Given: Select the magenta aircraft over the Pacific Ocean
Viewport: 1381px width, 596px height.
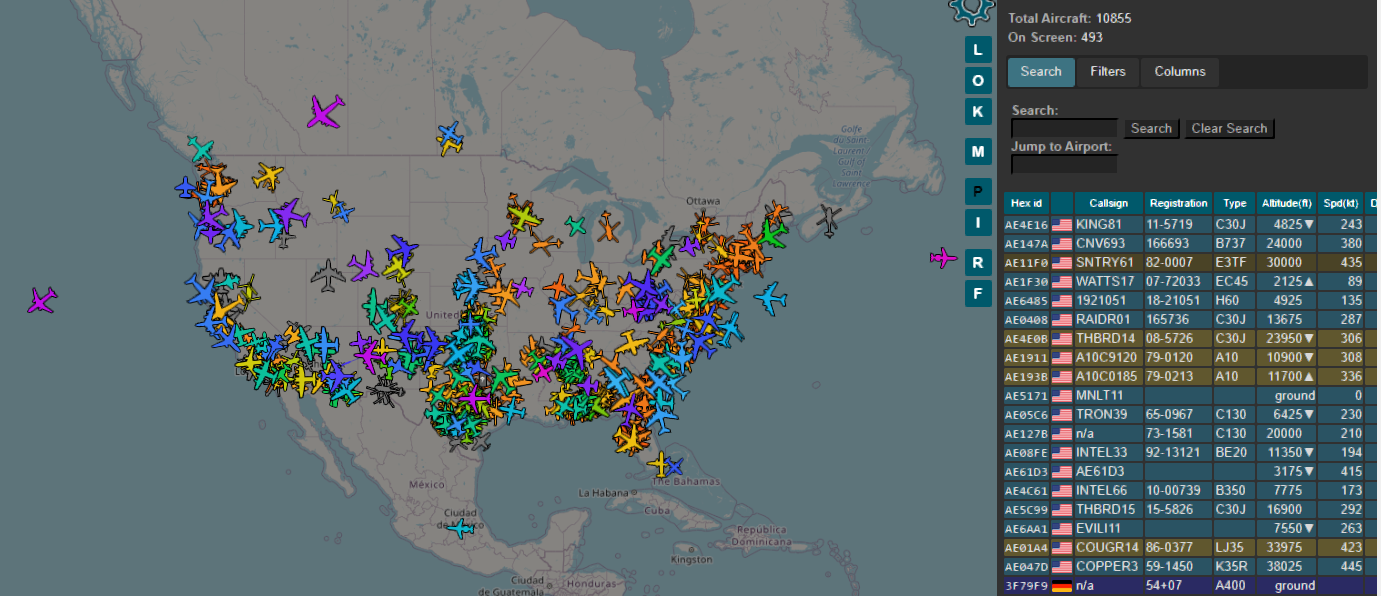Looking at the screenshot, I should tap(41, 299).
